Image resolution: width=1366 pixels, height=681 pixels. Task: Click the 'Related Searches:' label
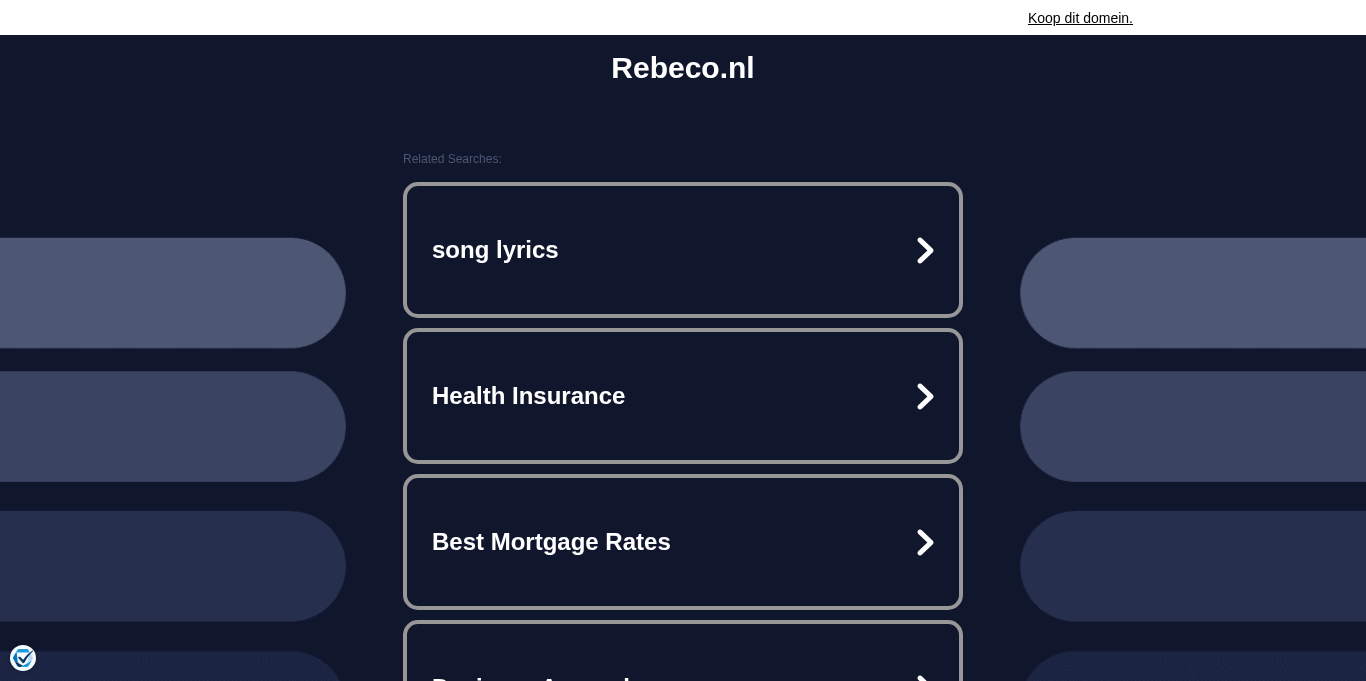tap(452, 159)
